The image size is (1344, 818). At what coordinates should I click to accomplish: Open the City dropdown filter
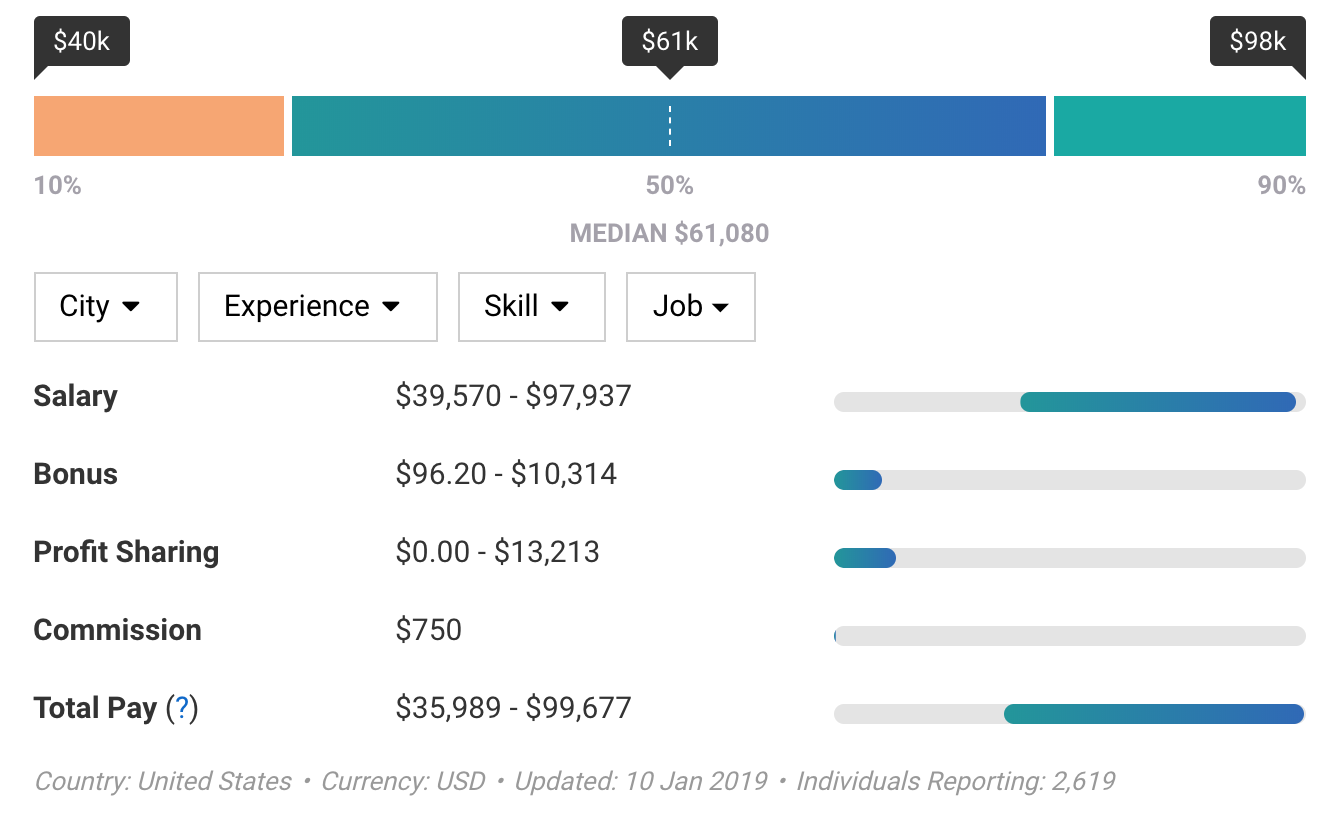(105, 306)
